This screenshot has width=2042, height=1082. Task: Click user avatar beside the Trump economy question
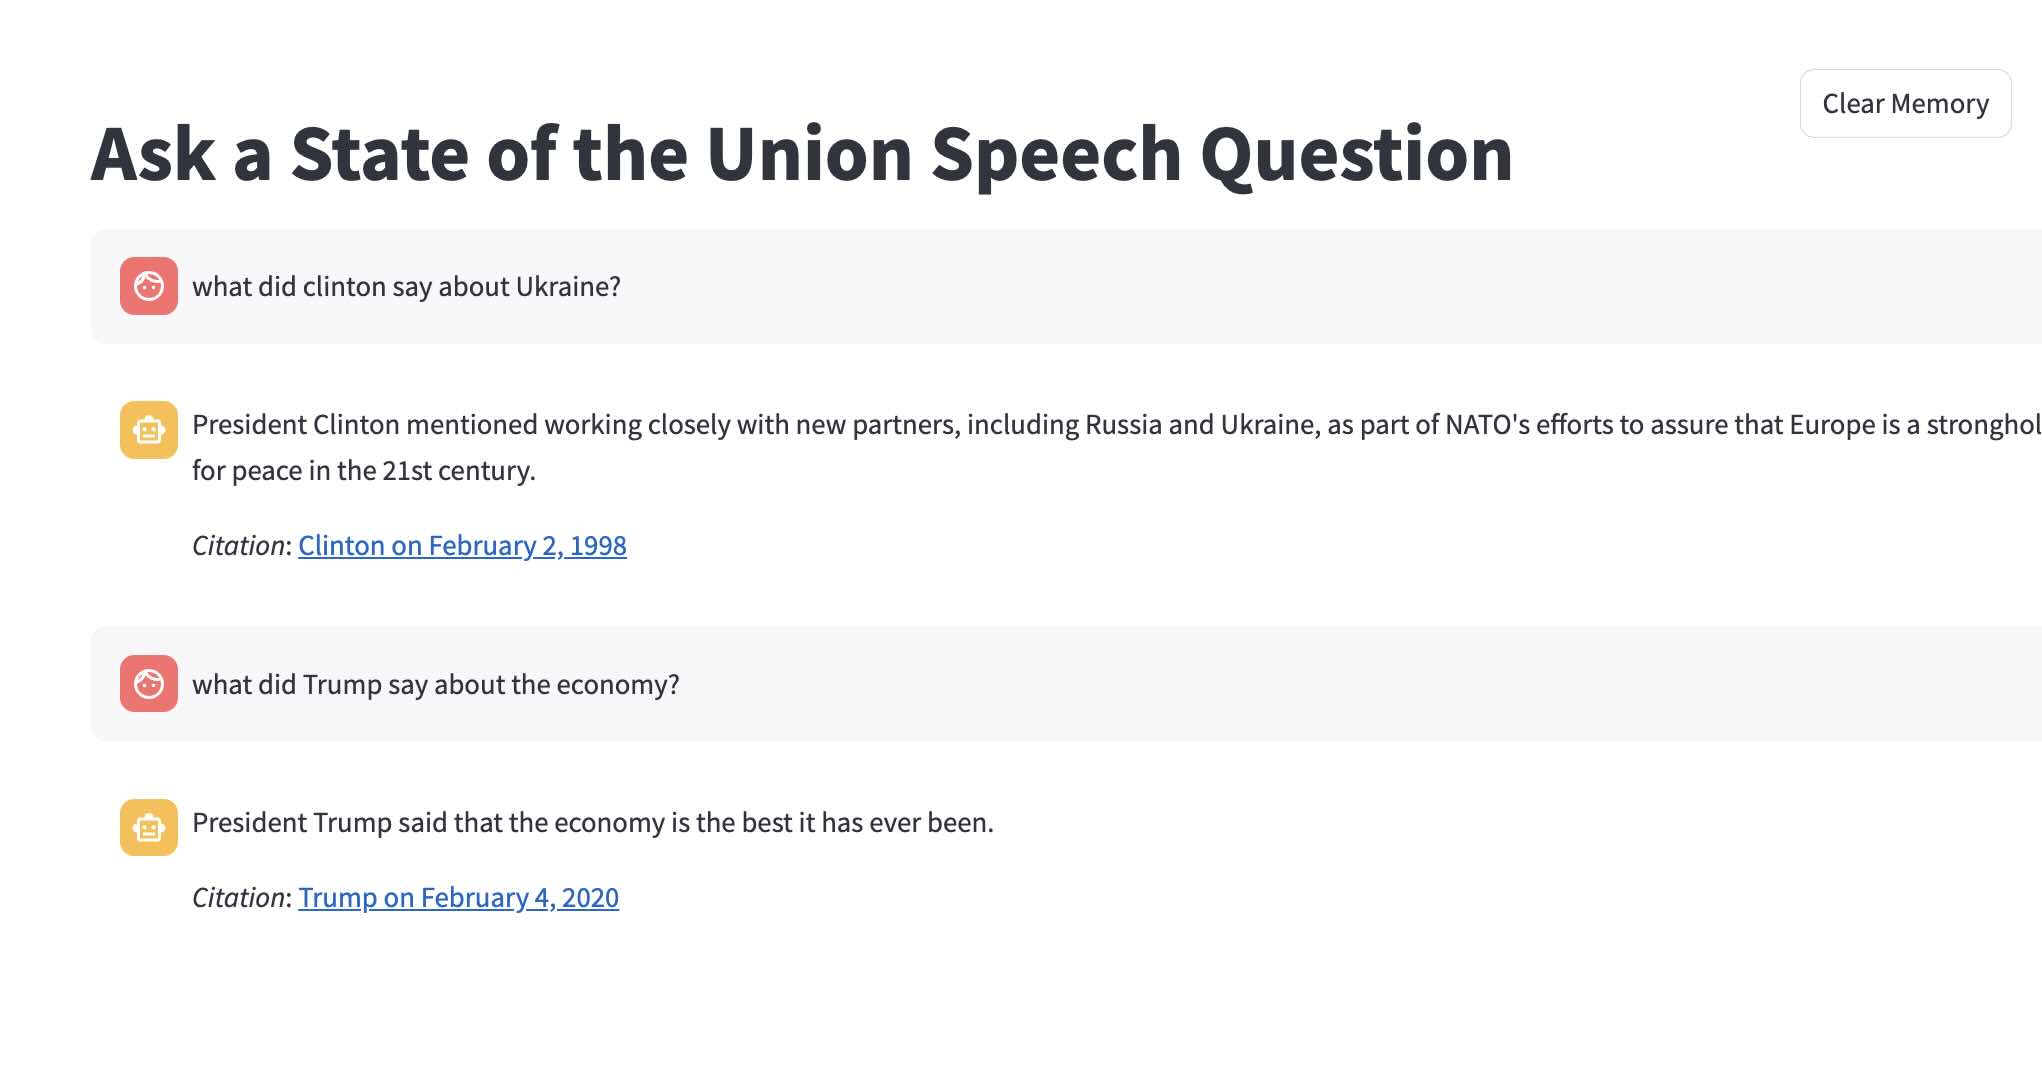(x=149, y=684)
